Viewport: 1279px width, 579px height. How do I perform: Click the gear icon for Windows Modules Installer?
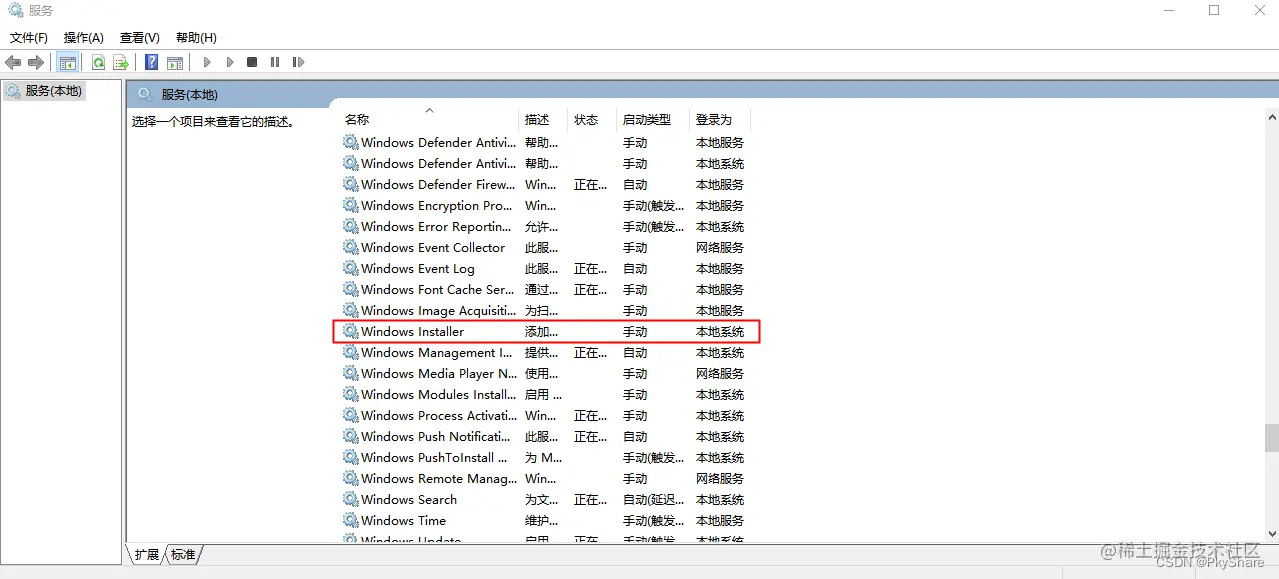pos(350,394)
